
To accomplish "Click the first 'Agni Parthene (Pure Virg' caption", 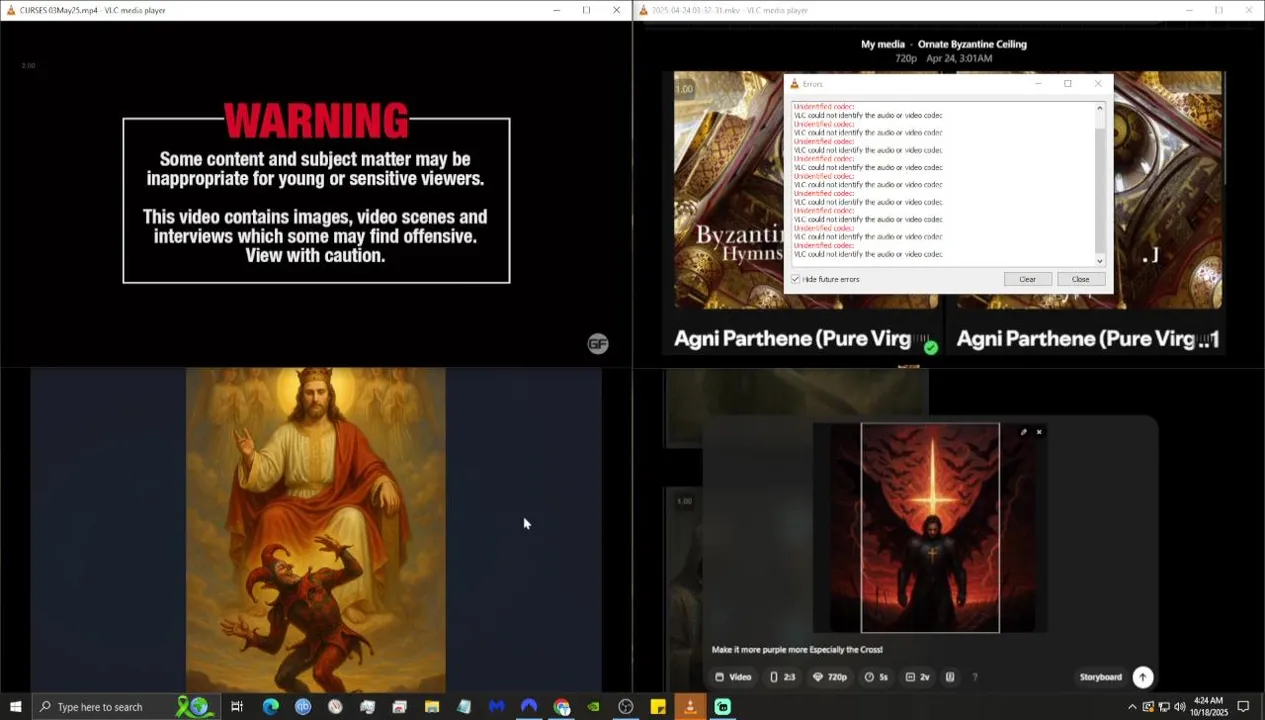I will 792,339.
